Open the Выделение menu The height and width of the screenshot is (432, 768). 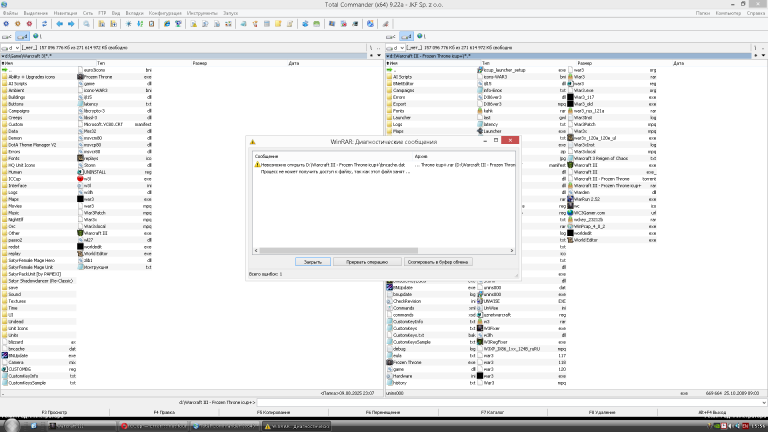coord(36,13)
